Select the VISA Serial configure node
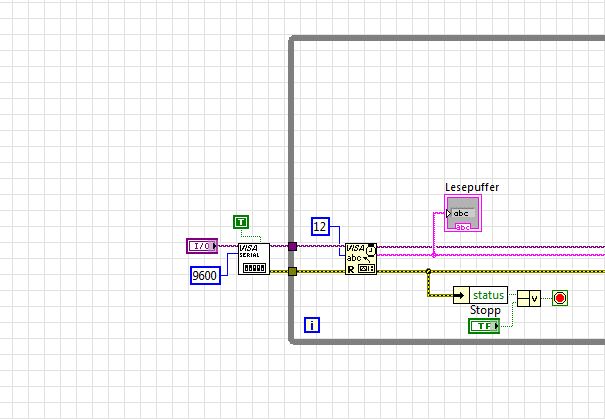 coord(253,259)
